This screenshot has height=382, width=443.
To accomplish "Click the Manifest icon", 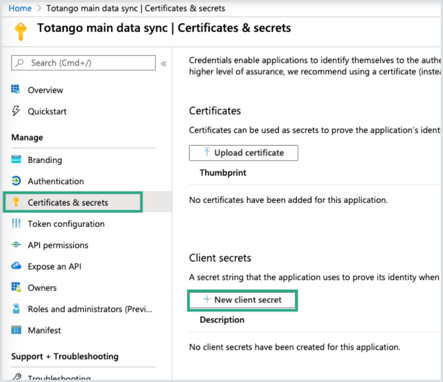I will [x=16, y=330].
